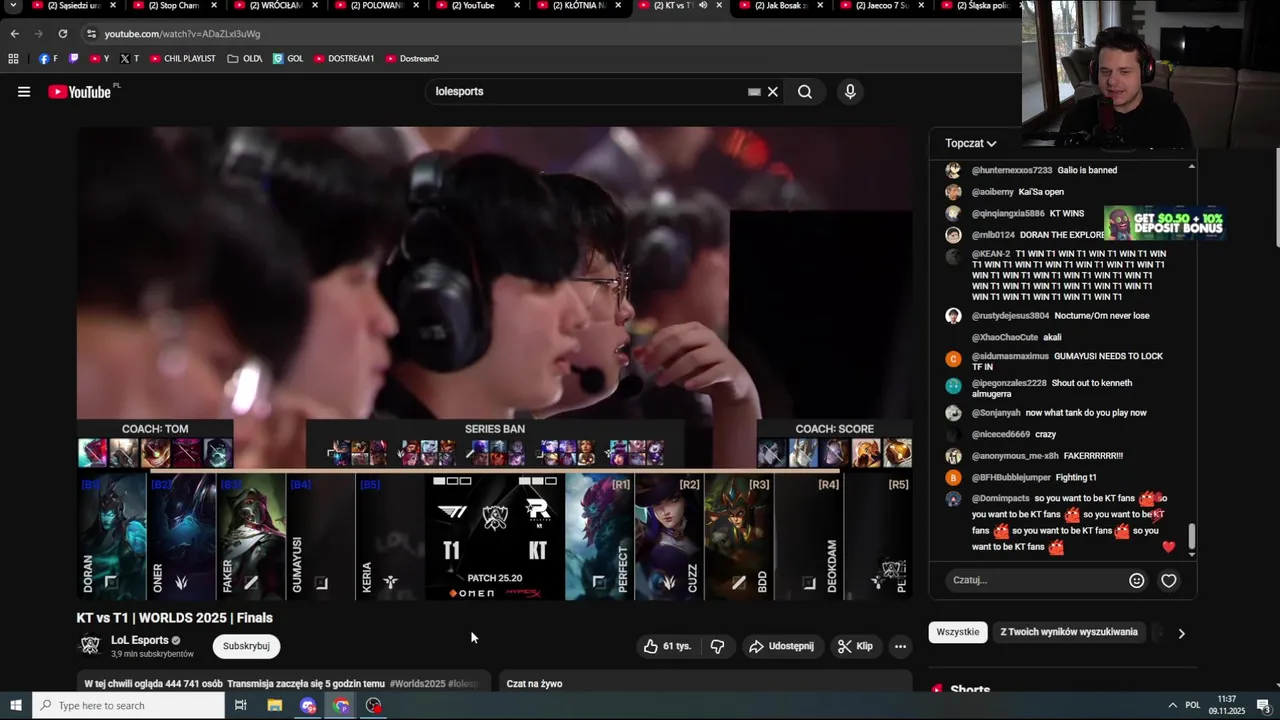Open the on-screen keyboard in search box
Screen dimensions: 1280x720
click(x=754, y=92)
